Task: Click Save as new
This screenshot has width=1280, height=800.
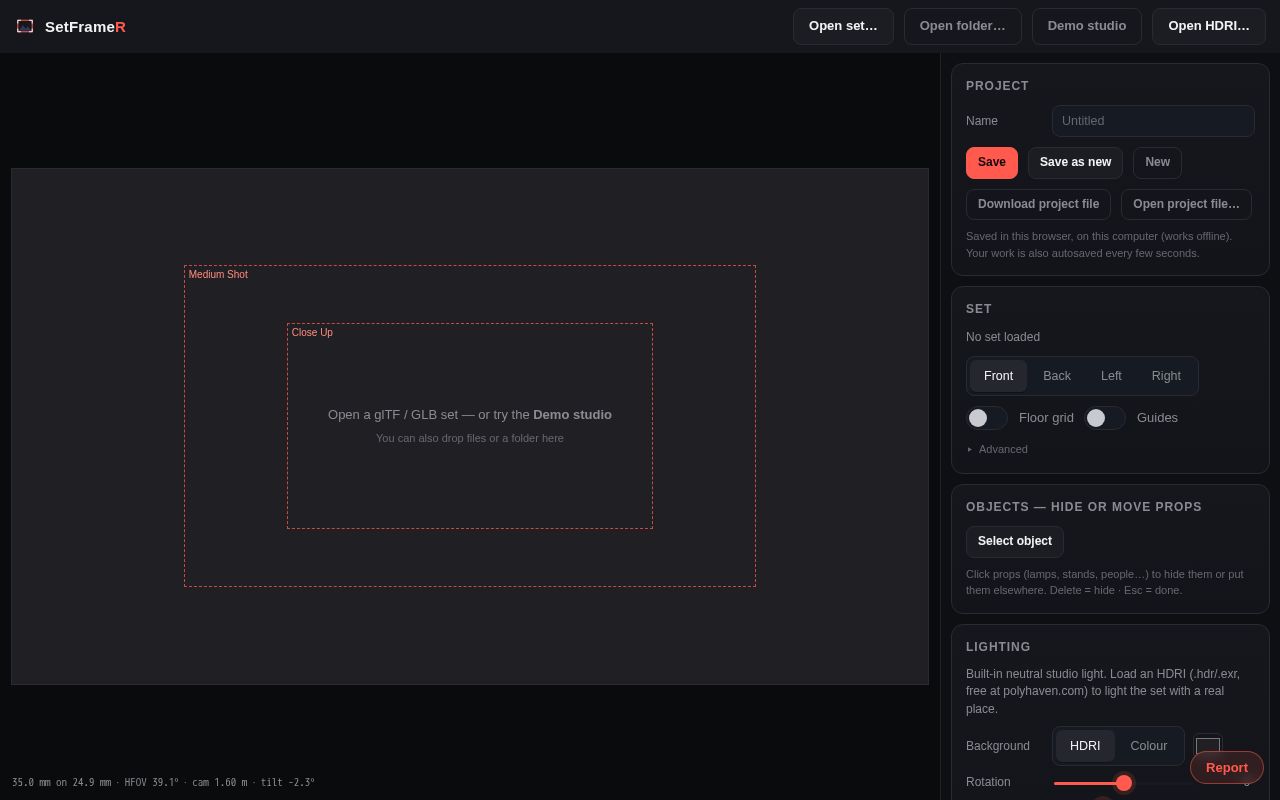Action: [x=1075, y=163]
